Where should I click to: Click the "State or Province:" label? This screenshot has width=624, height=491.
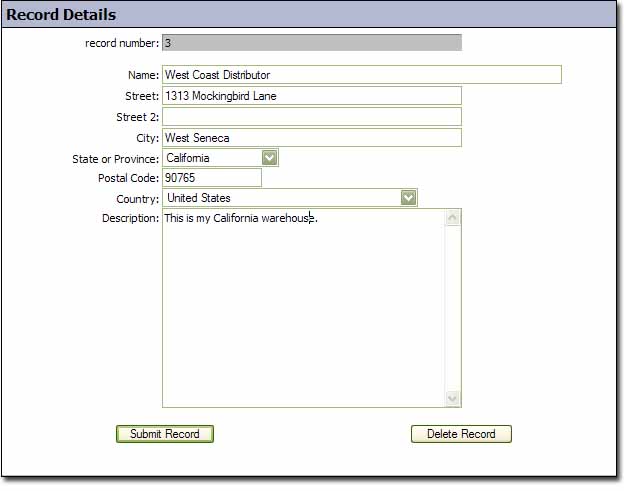pyautogui.click(x=115, y=159)
